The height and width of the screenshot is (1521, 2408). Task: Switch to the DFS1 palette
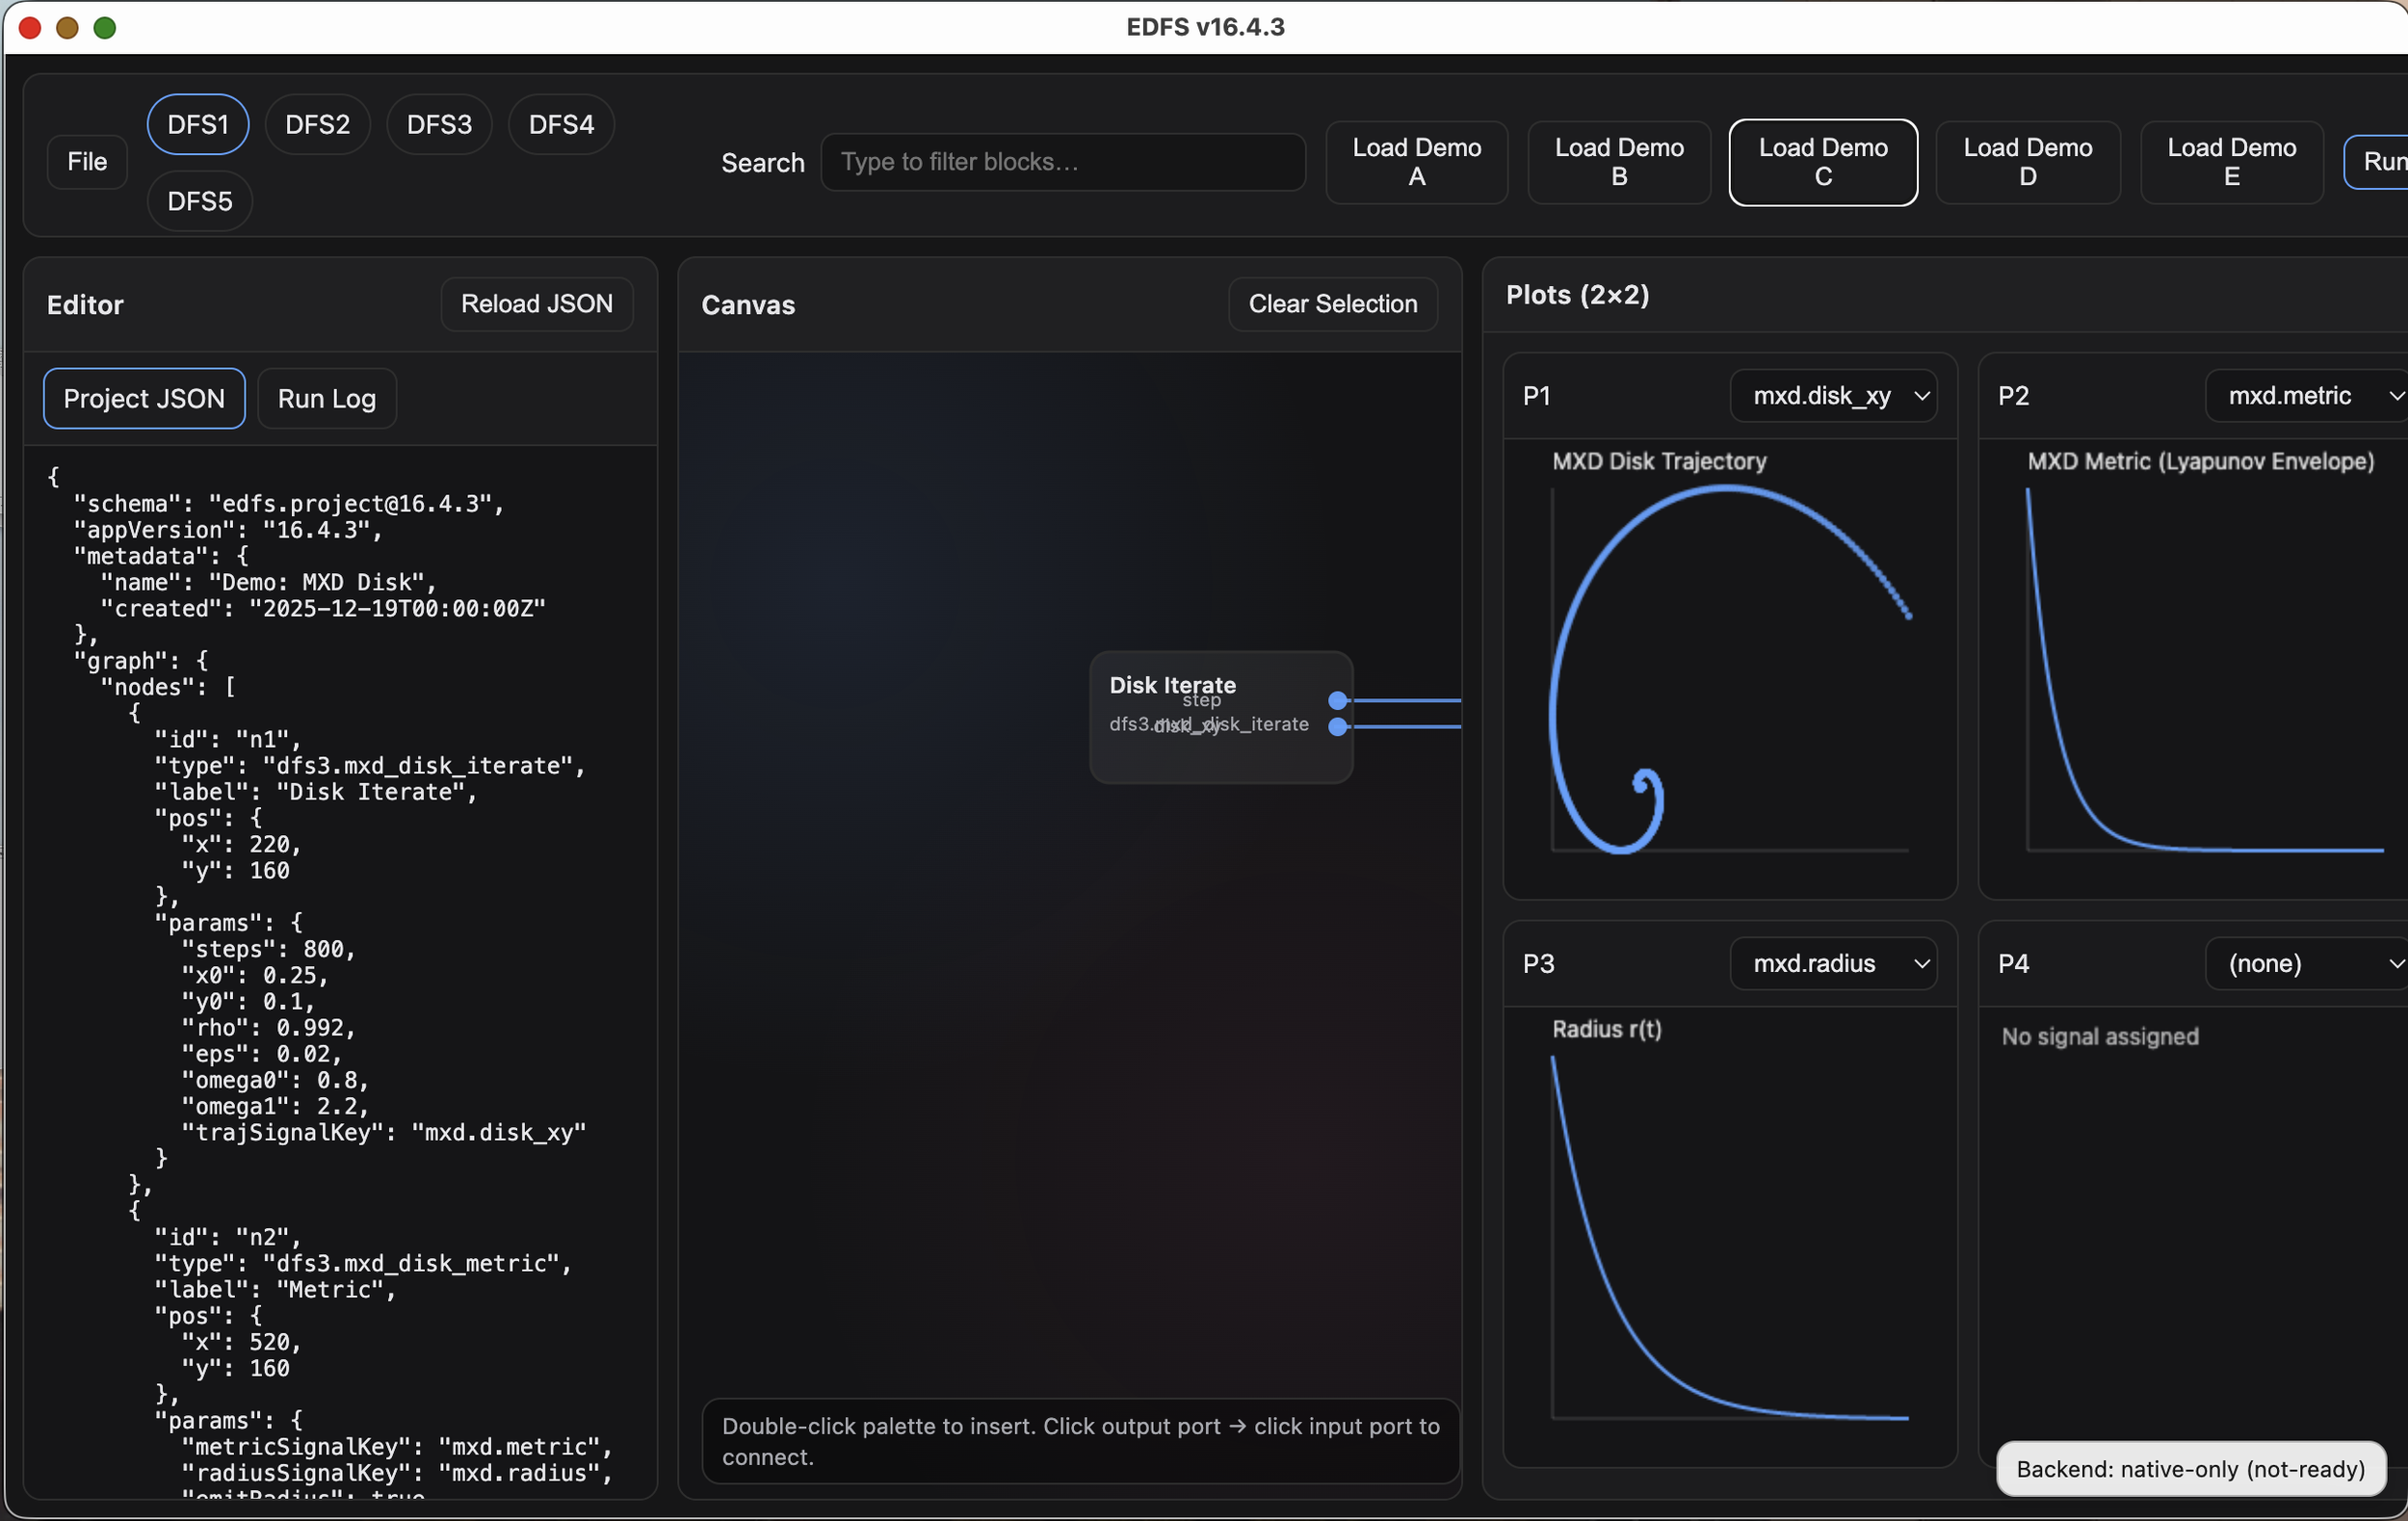tap(198, 125)
